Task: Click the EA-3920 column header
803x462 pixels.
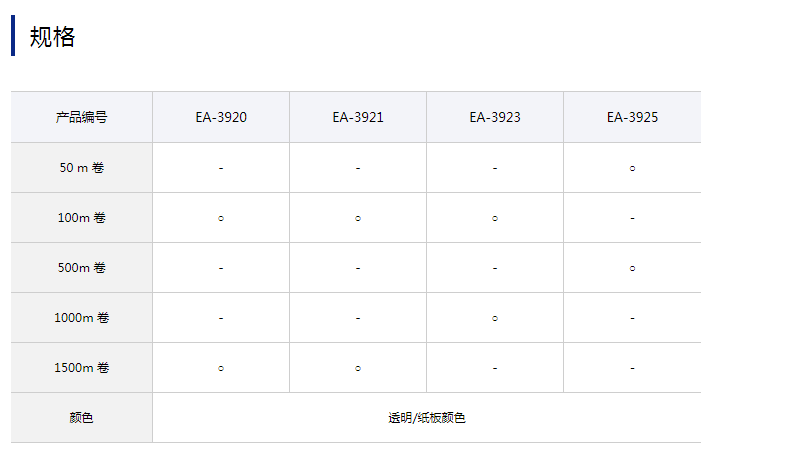Action: 221,117
